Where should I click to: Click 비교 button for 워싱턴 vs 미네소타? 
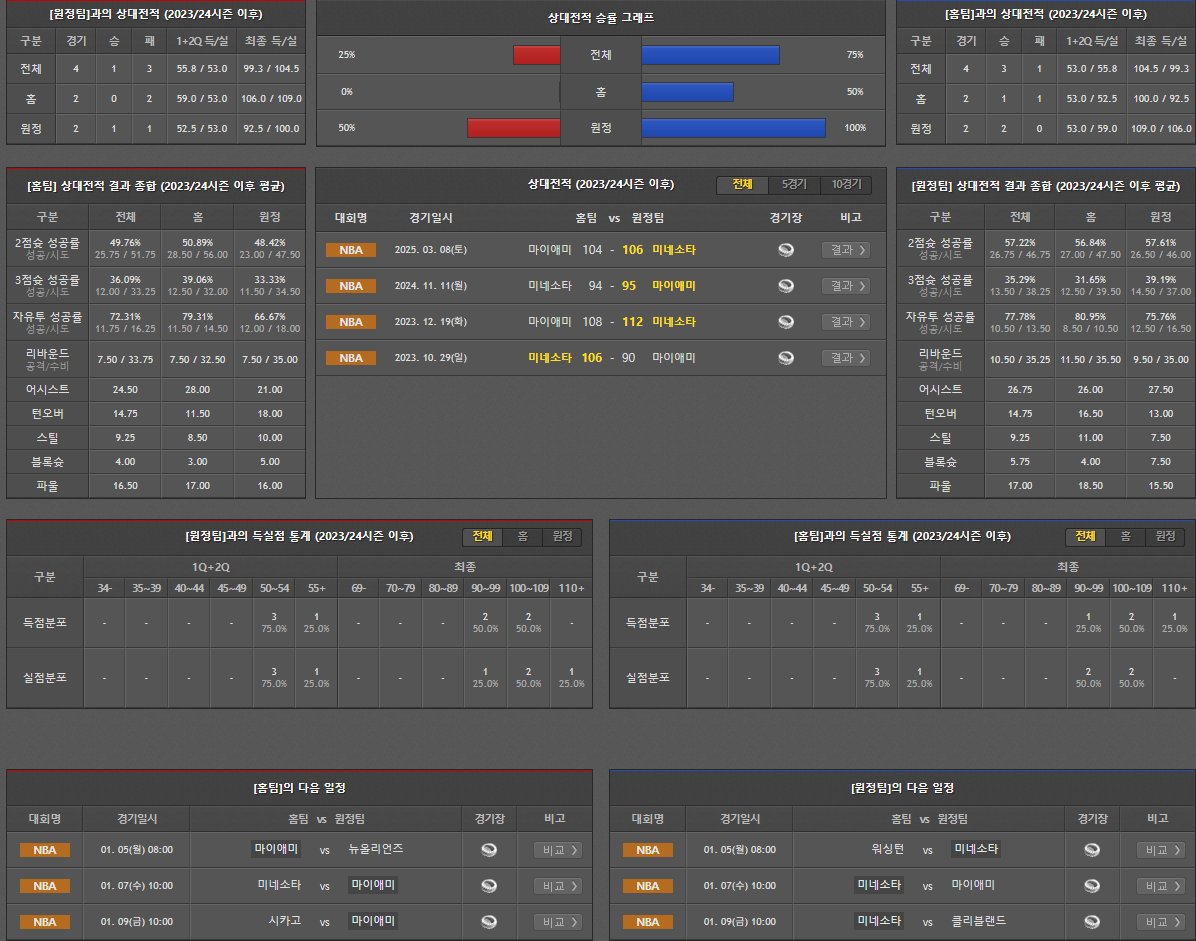point(1161,850)
